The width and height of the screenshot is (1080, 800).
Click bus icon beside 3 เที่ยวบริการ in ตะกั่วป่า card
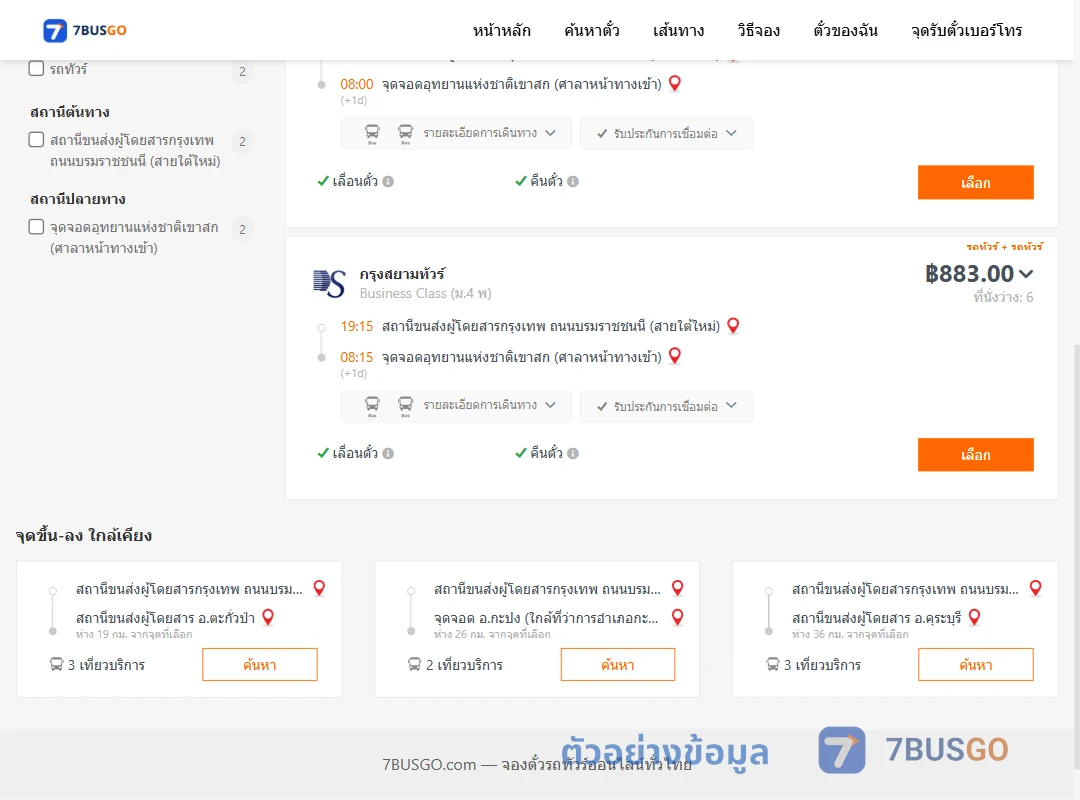56,664
